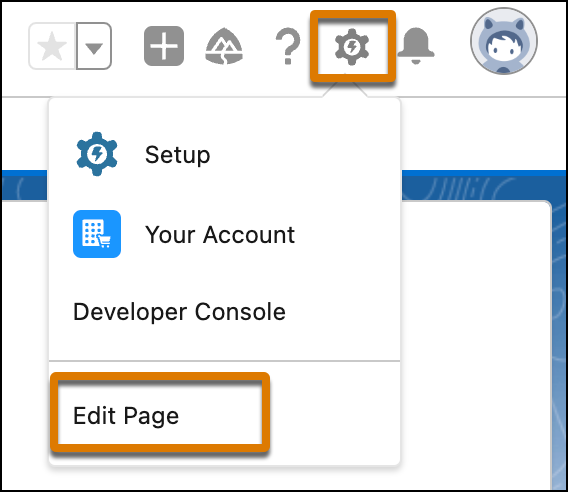The width and height of the screenshot is (568, 492).
Task: Open the Notifications bell
Action: point(416,46)
